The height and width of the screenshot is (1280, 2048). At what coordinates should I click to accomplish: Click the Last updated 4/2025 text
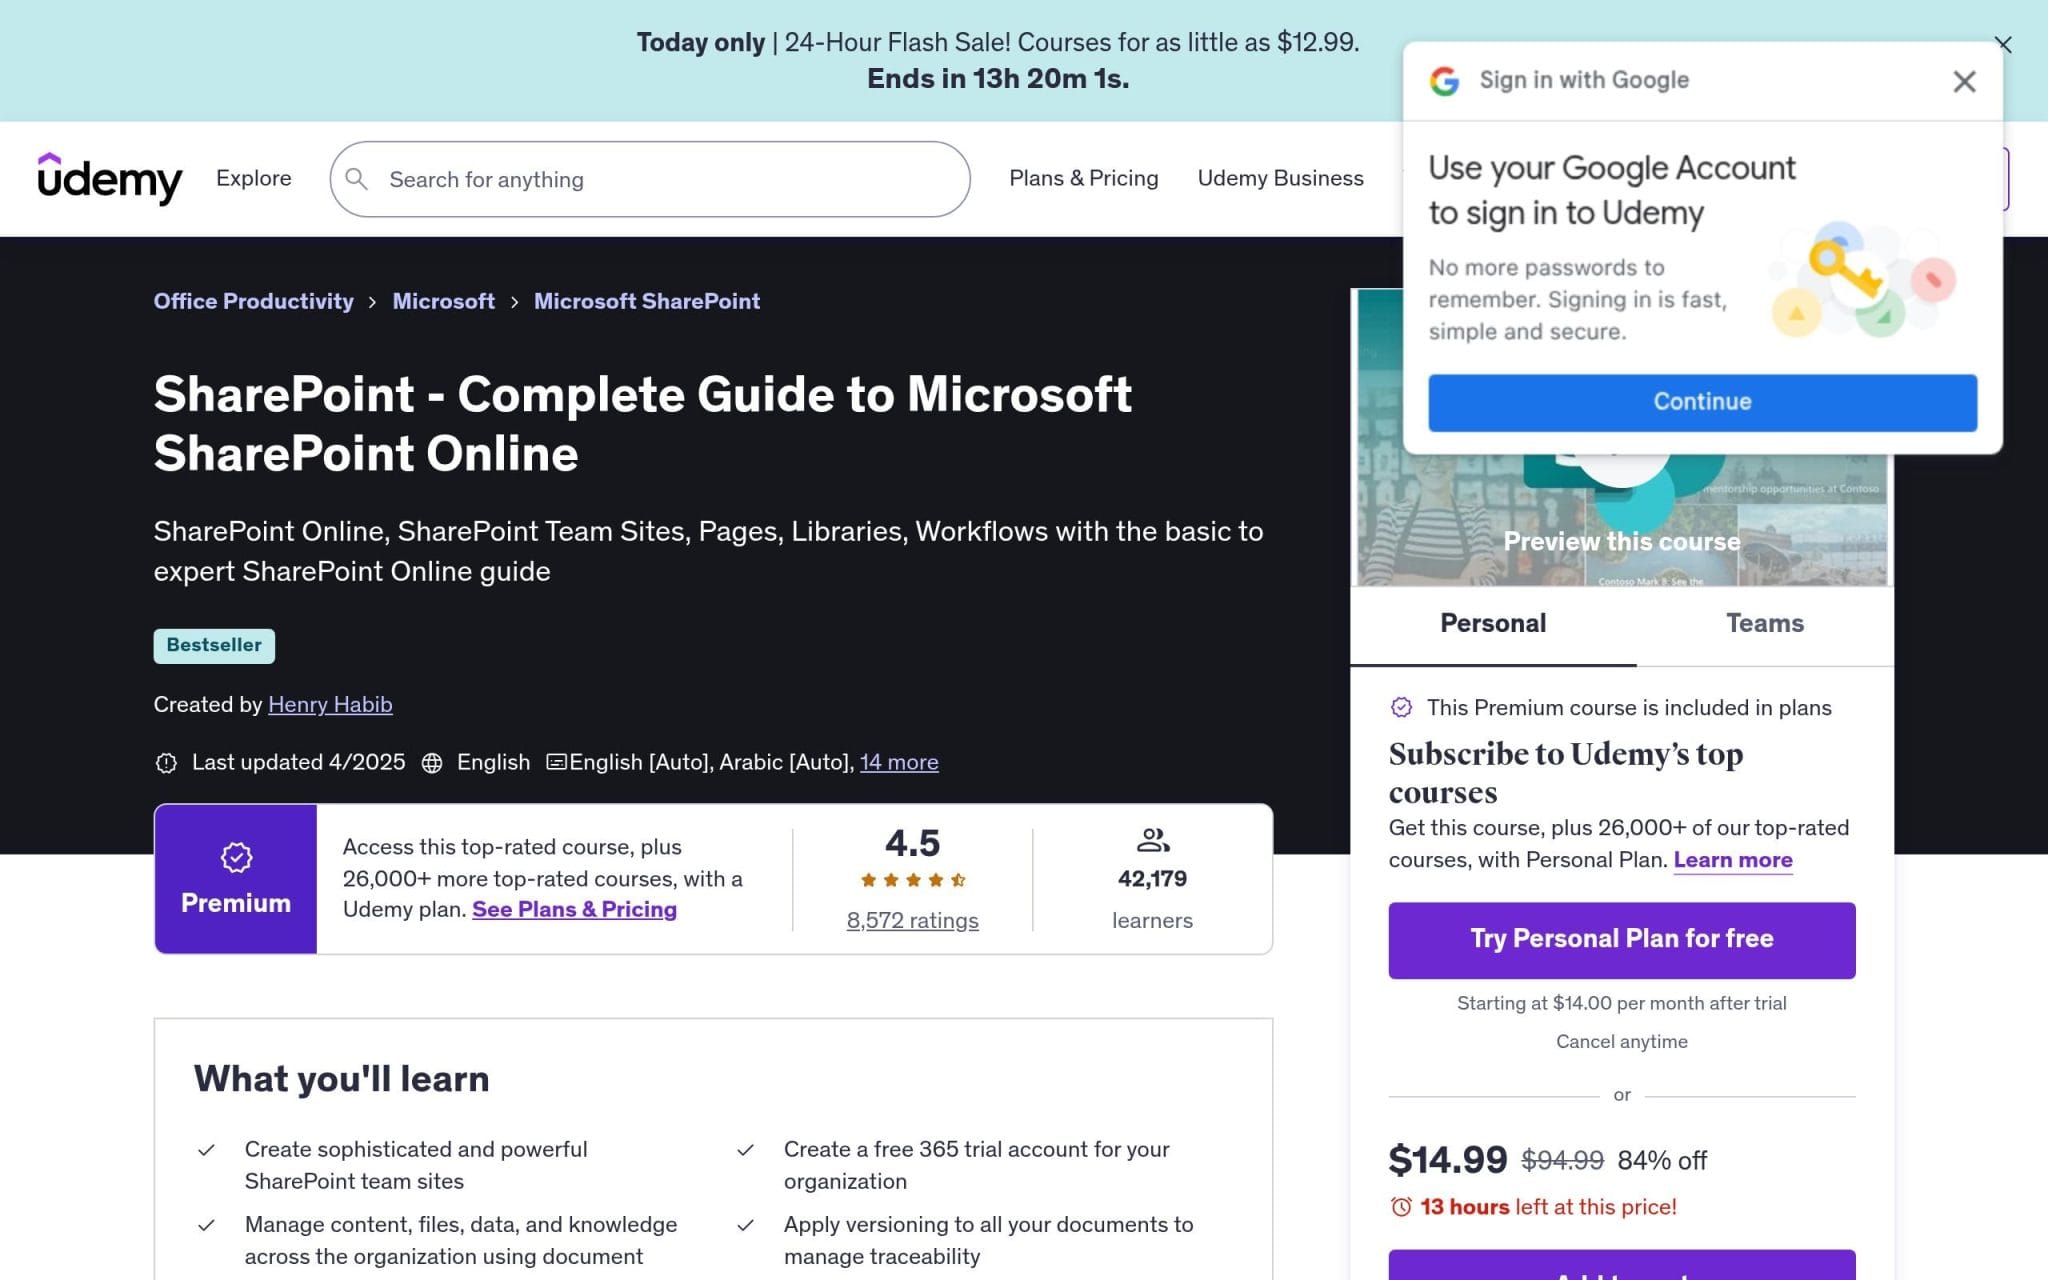click(298, 762)
